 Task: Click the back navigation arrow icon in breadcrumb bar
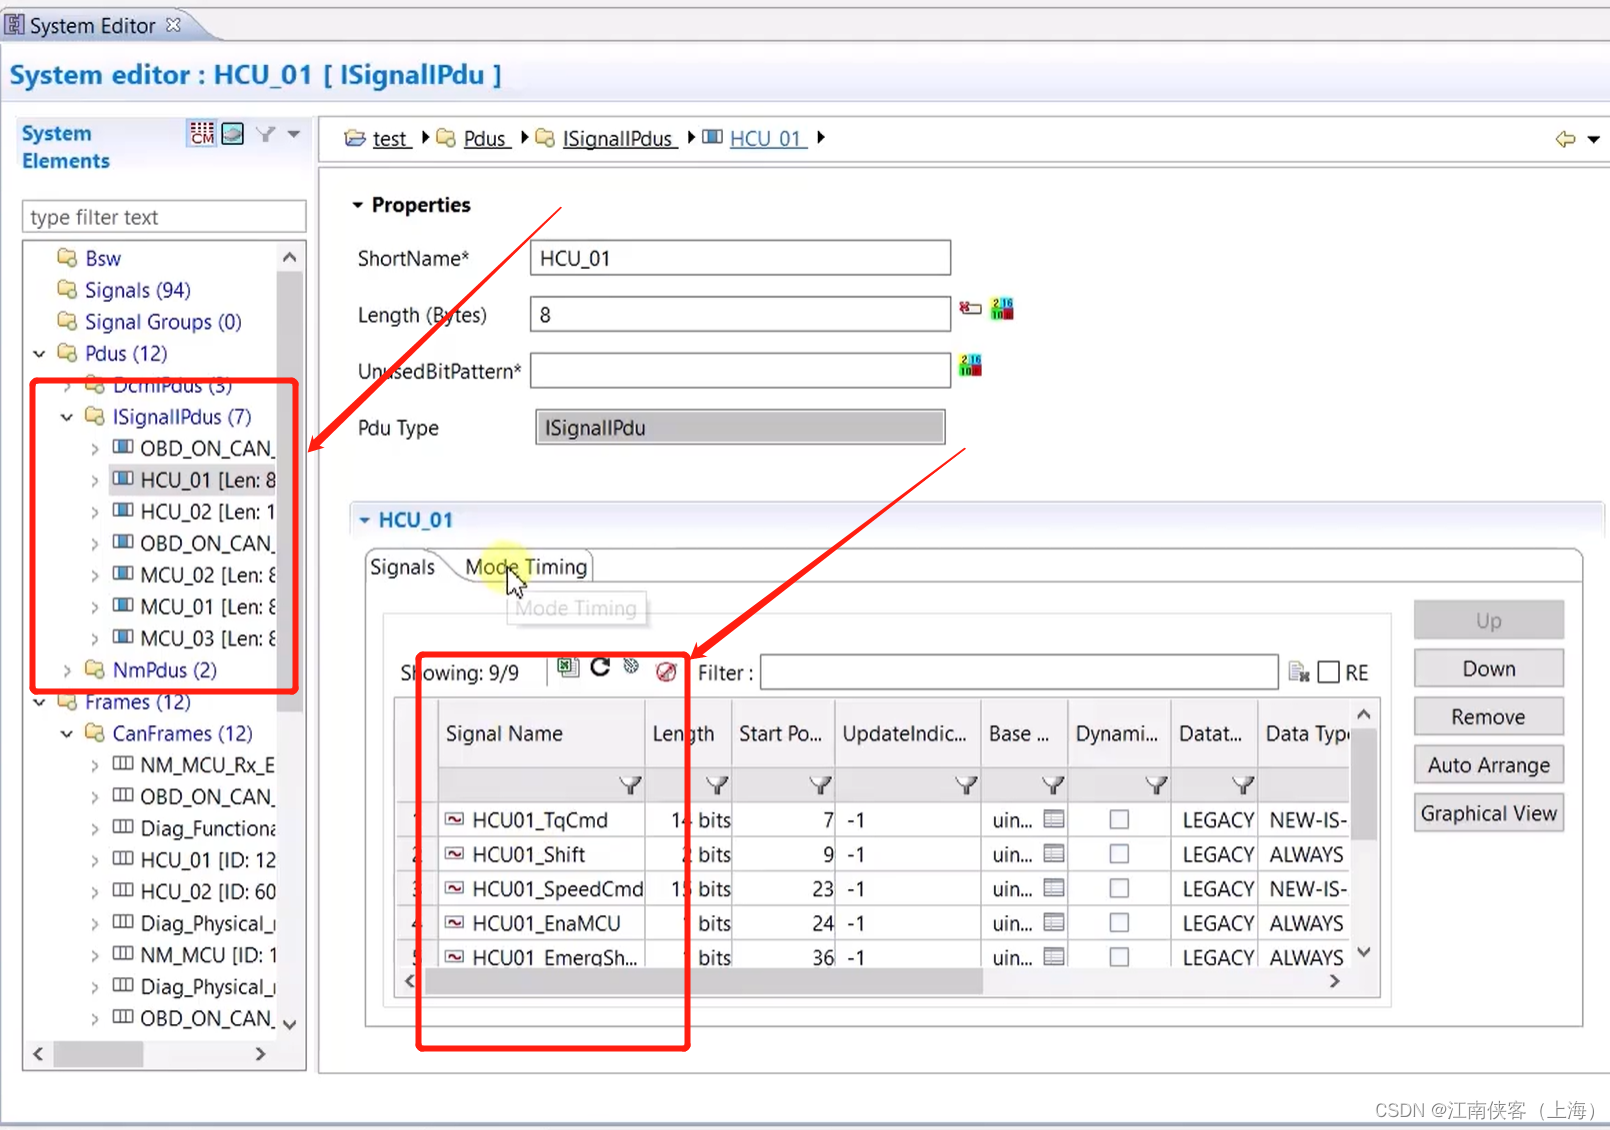1565,139
